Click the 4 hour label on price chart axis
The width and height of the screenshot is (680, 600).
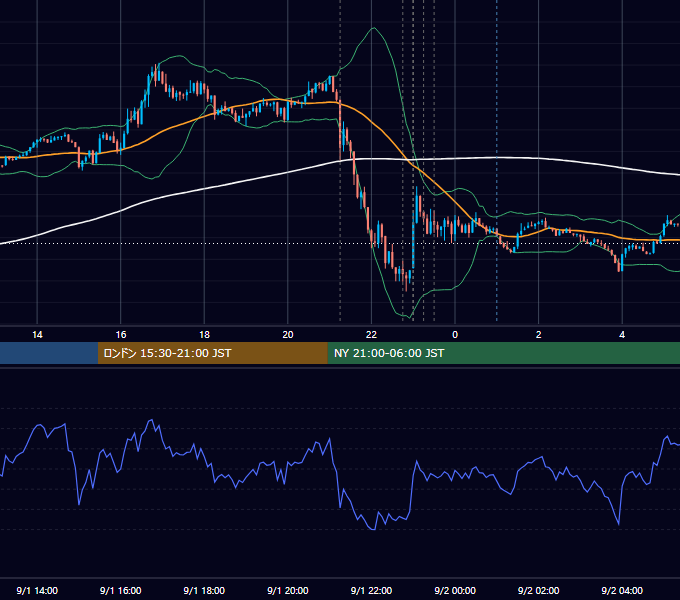(x=622, y=335)
